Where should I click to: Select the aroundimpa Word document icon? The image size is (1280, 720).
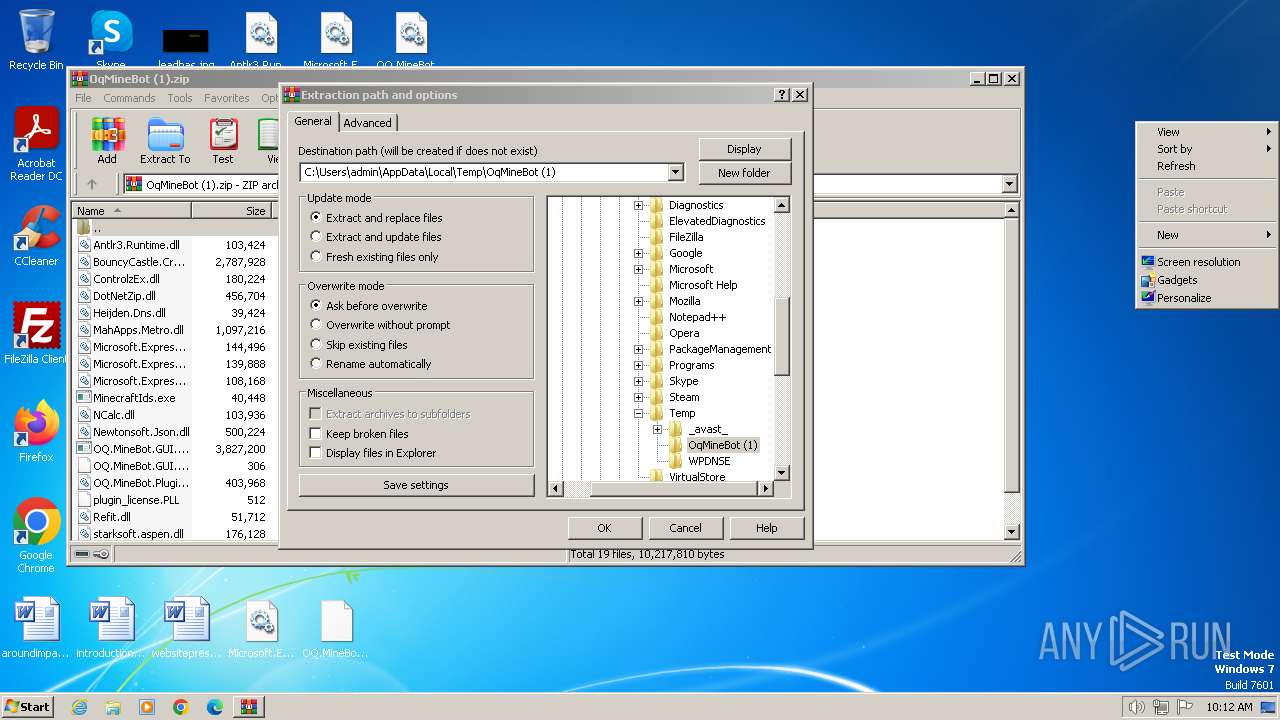tap(36, 628)
